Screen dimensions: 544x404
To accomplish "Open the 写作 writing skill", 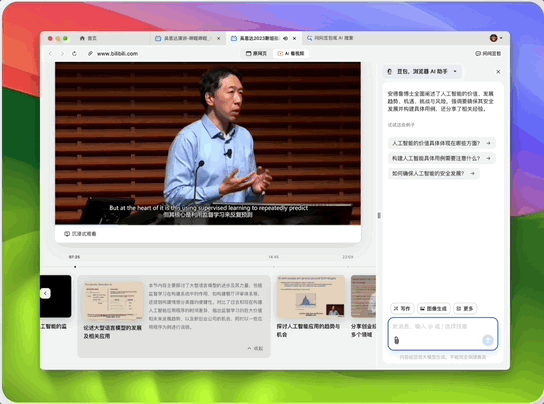I will (x=402, y=308).
